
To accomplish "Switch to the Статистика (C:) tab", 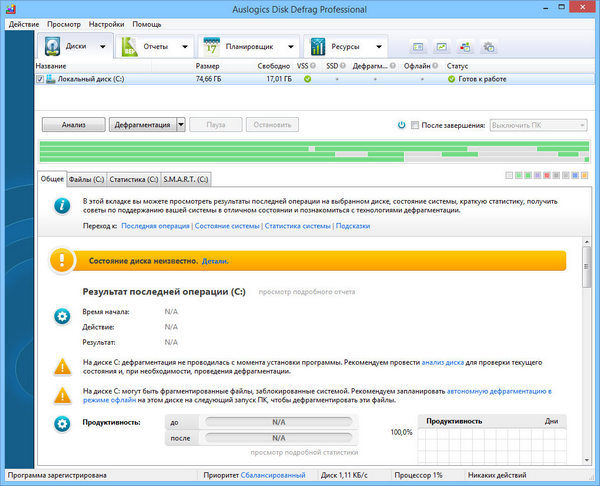I will coord(134,179).
